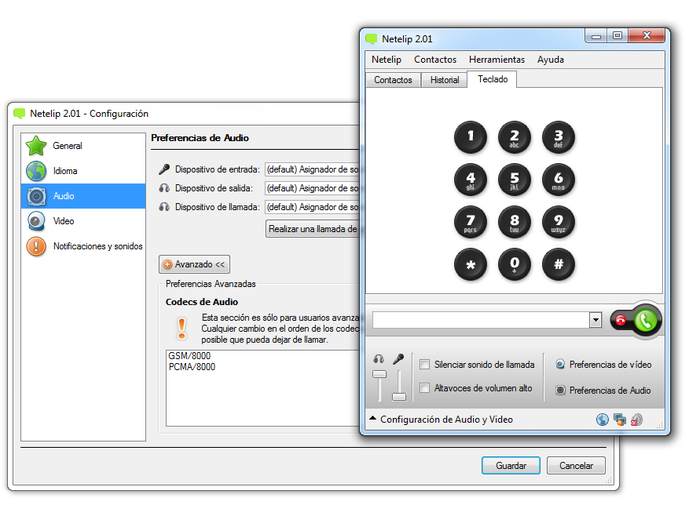Select GSM/8000 codec in list
700x516 pixels.
[x=189, y=356]
